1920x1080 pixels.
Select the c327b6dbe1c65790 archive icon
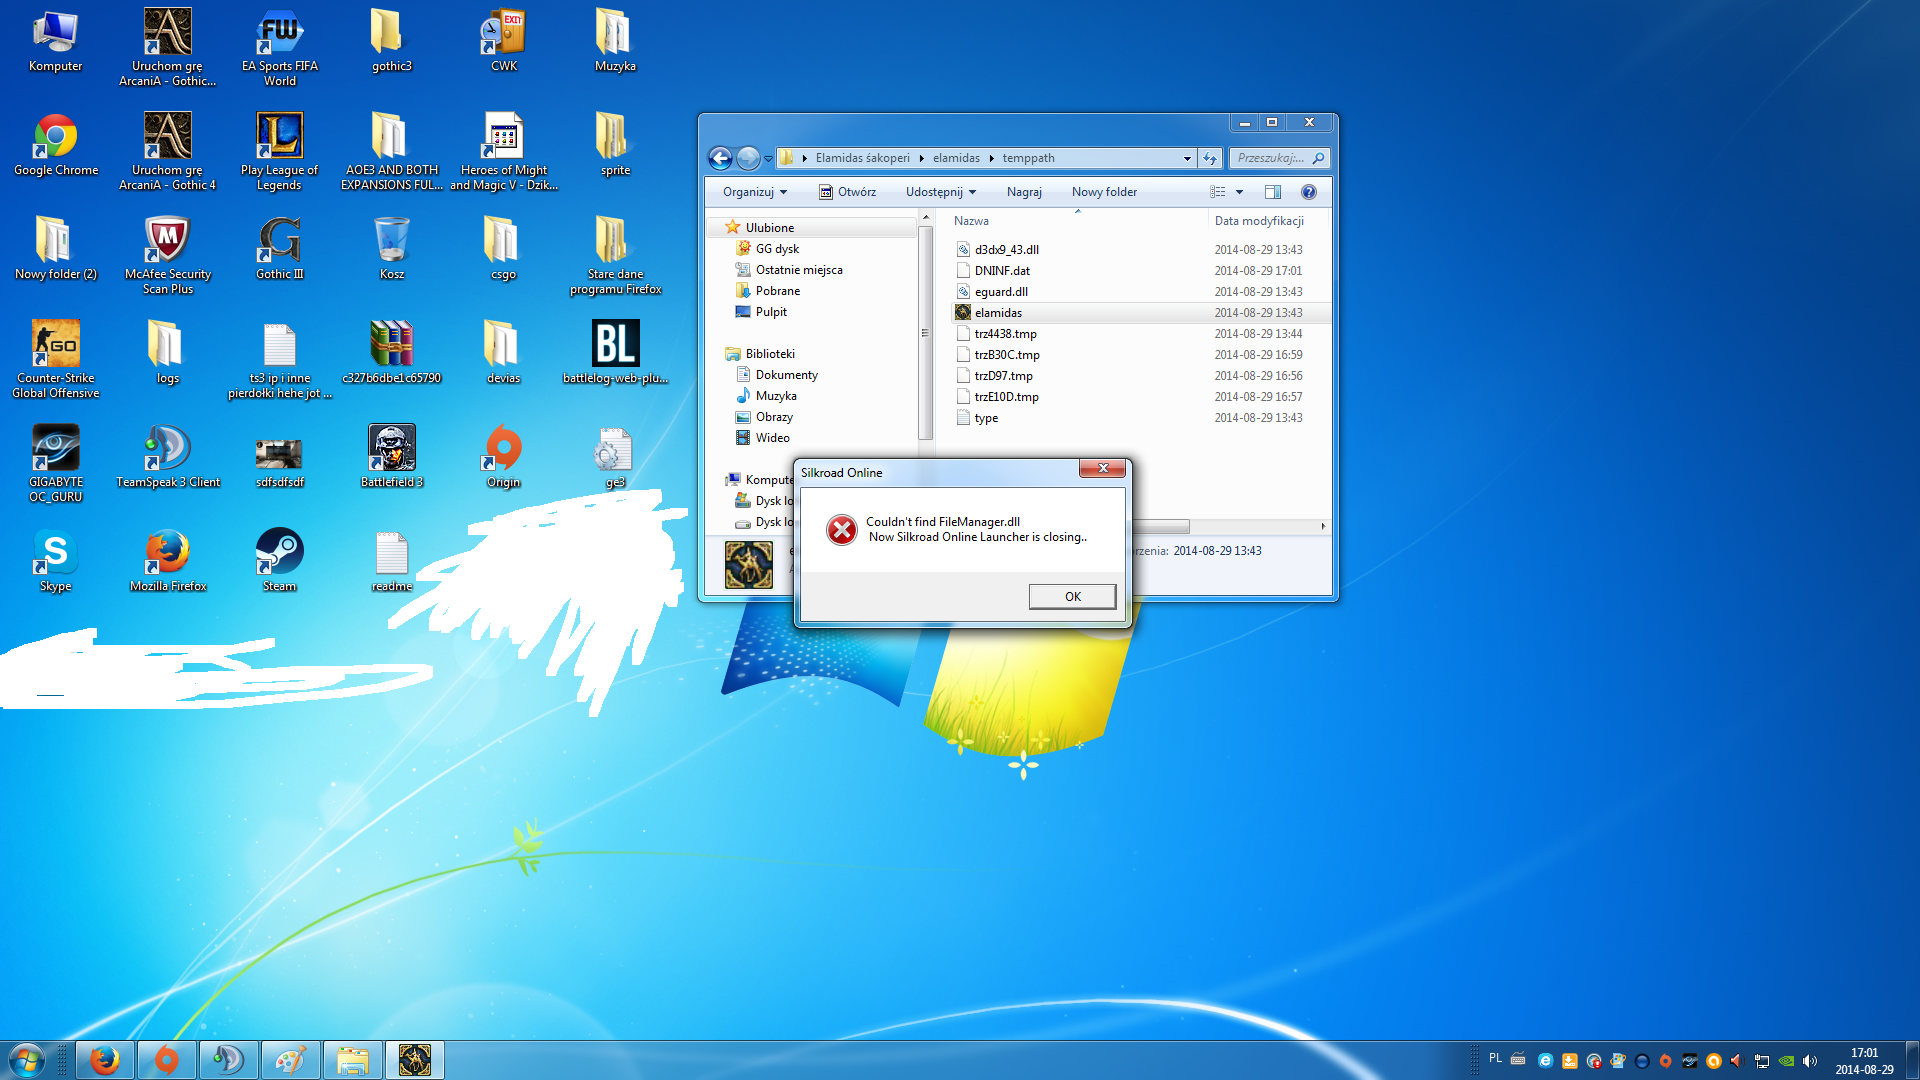click(392, 354)
